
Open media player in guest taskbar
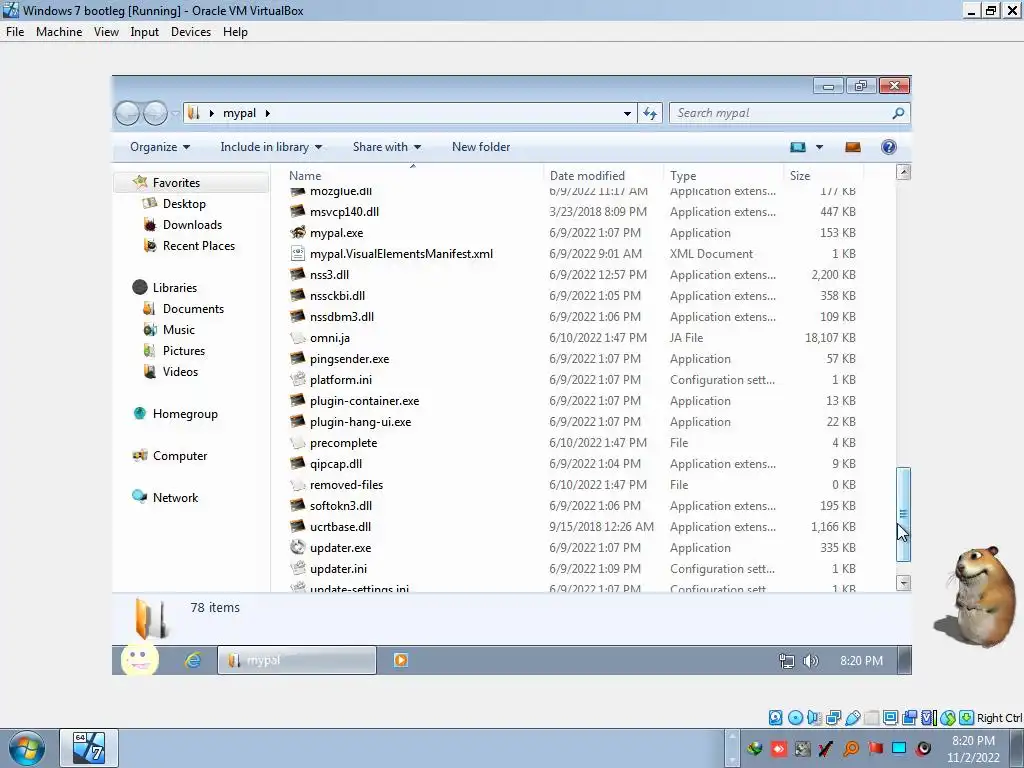(x=401, y=660)
